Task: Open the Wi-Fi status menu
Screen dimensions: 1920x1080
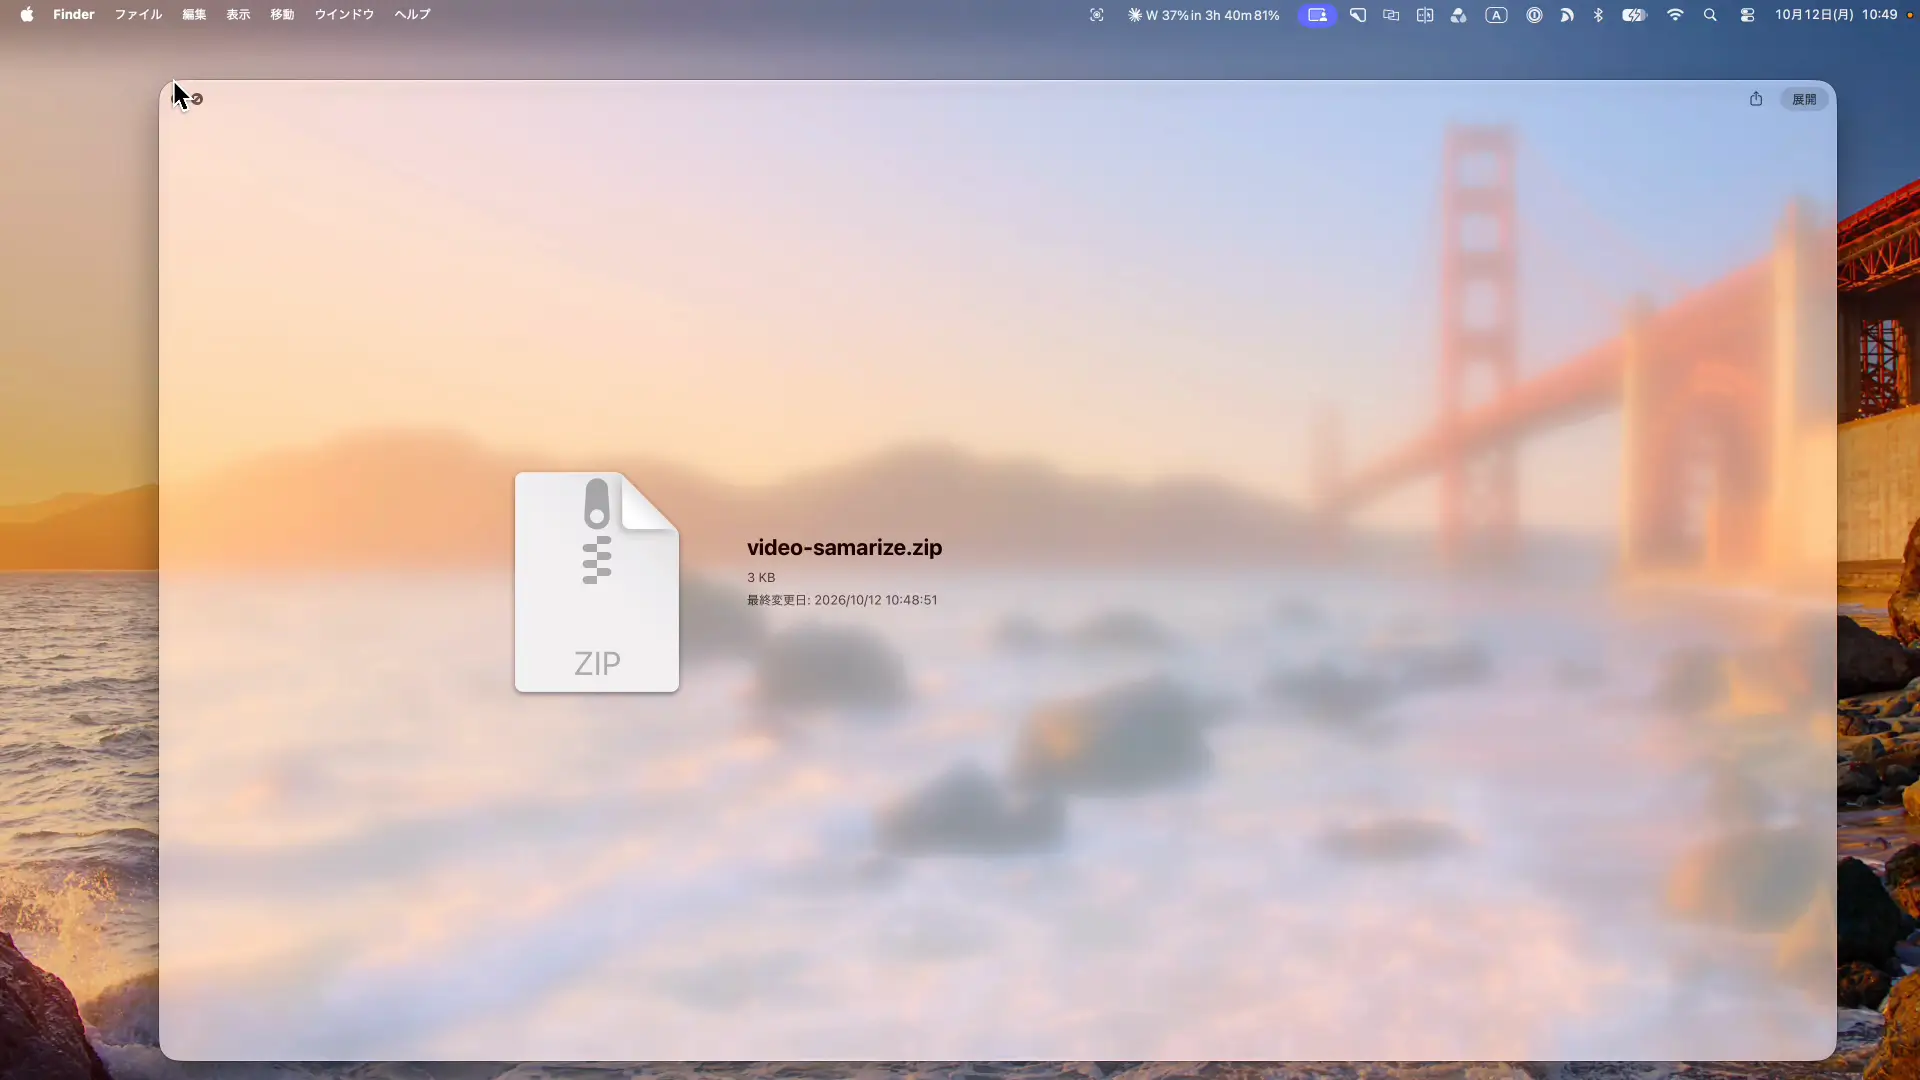Action: coord(1675,15)
